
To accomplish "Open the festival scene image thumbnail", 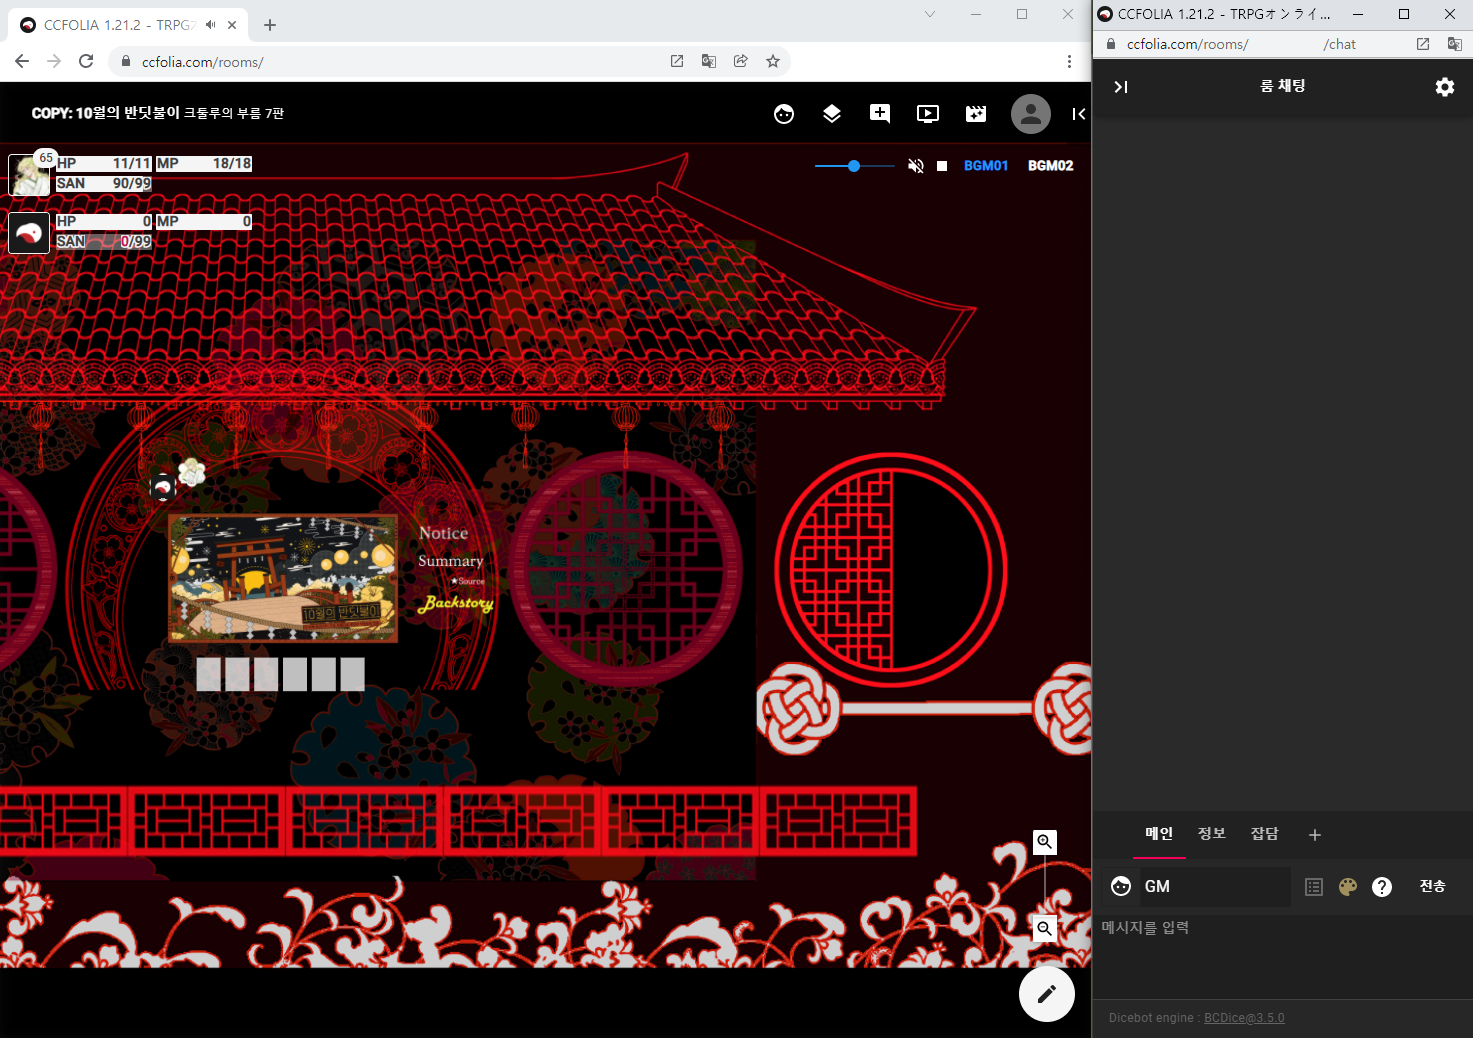I will point(283,578).
